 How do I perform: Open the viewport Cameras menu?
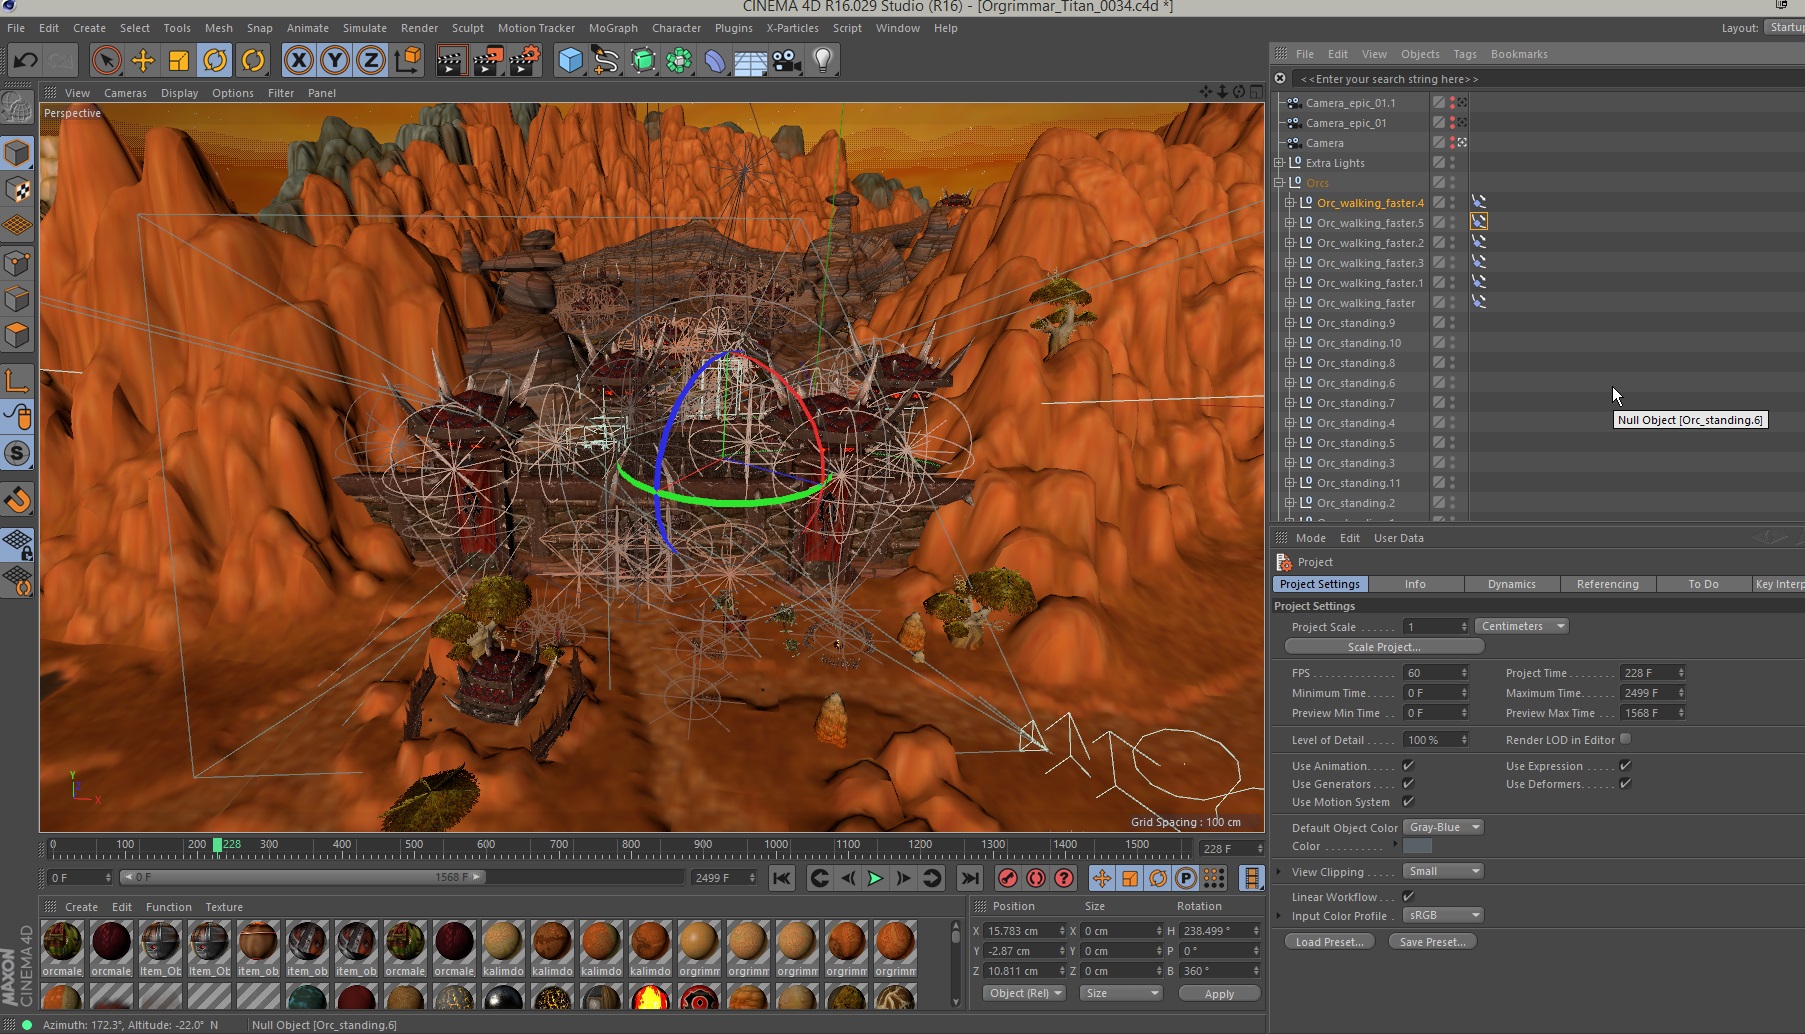pyautogui.click(x=125, y=93)
